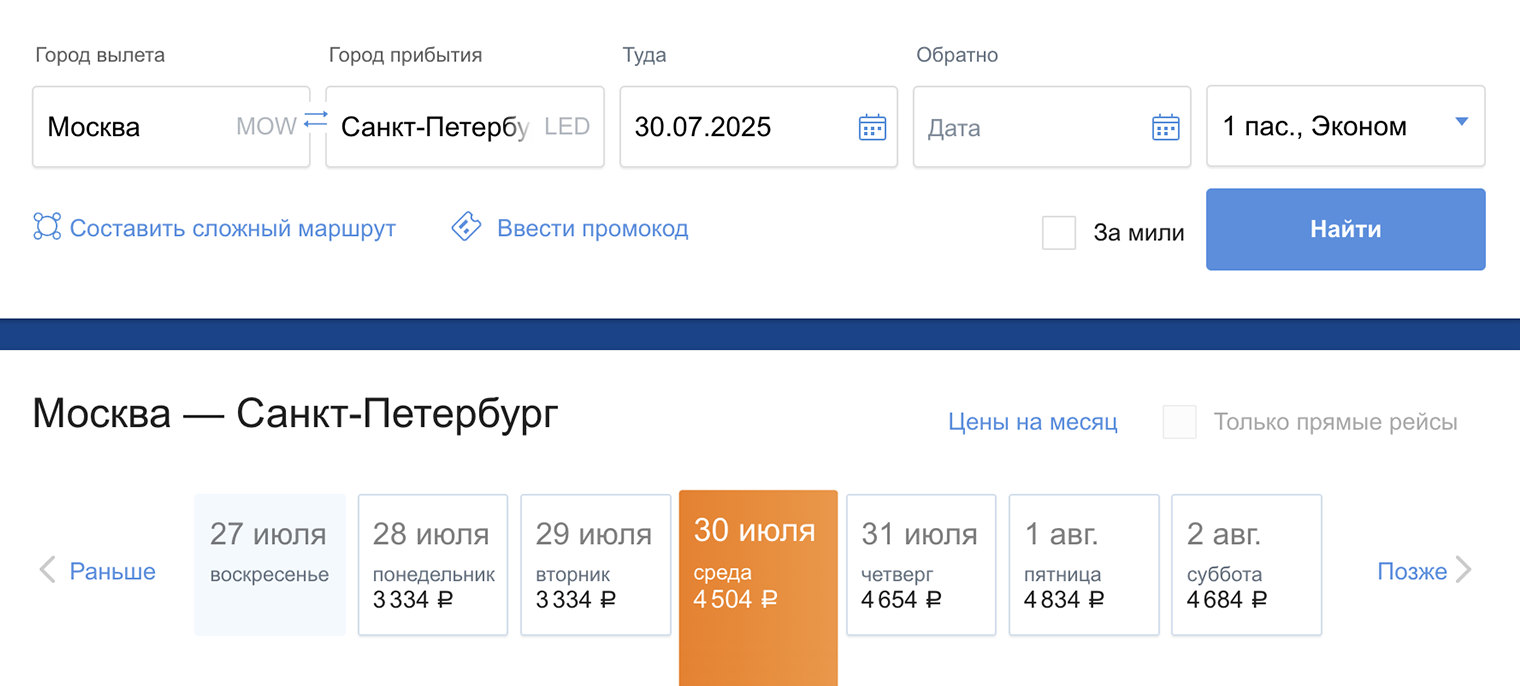Click the MOW airport code
This screenshot has width=1520, height=686.
[x=267, y=127]
